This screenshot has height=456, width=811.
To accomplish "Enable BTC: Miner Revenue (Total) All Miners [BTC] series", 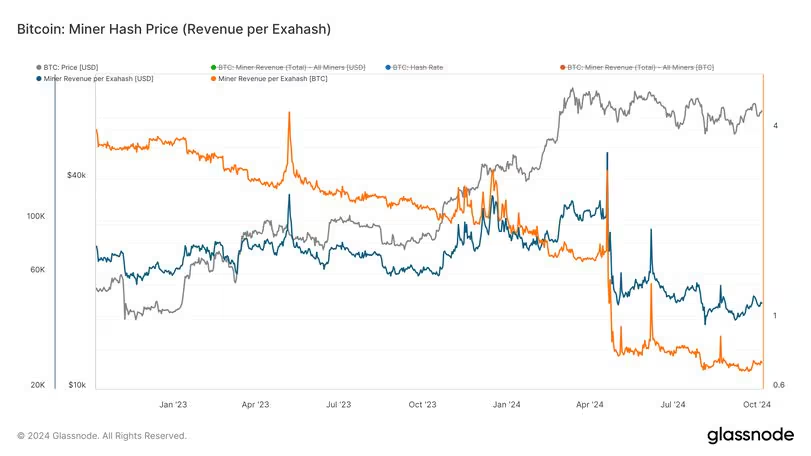I will [x=637, y=67].
